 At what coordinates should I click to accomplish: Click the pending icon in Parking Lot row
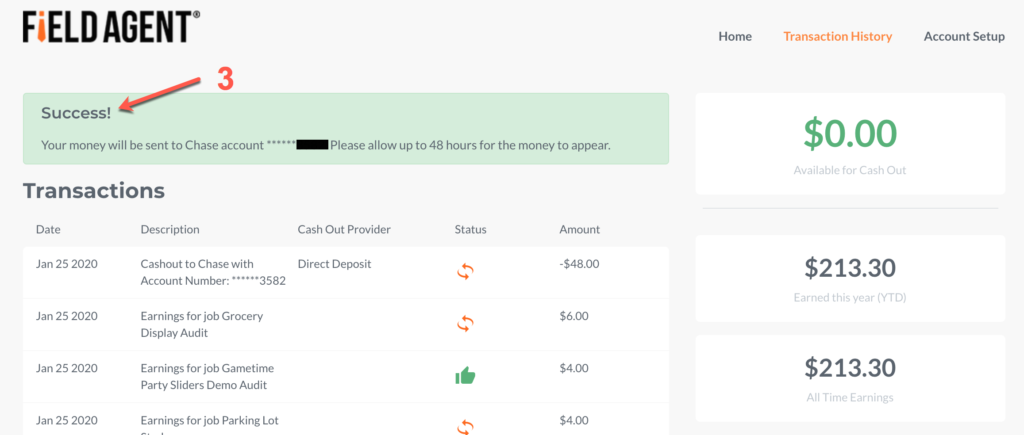pyautogui.click(x=465, y=427)
